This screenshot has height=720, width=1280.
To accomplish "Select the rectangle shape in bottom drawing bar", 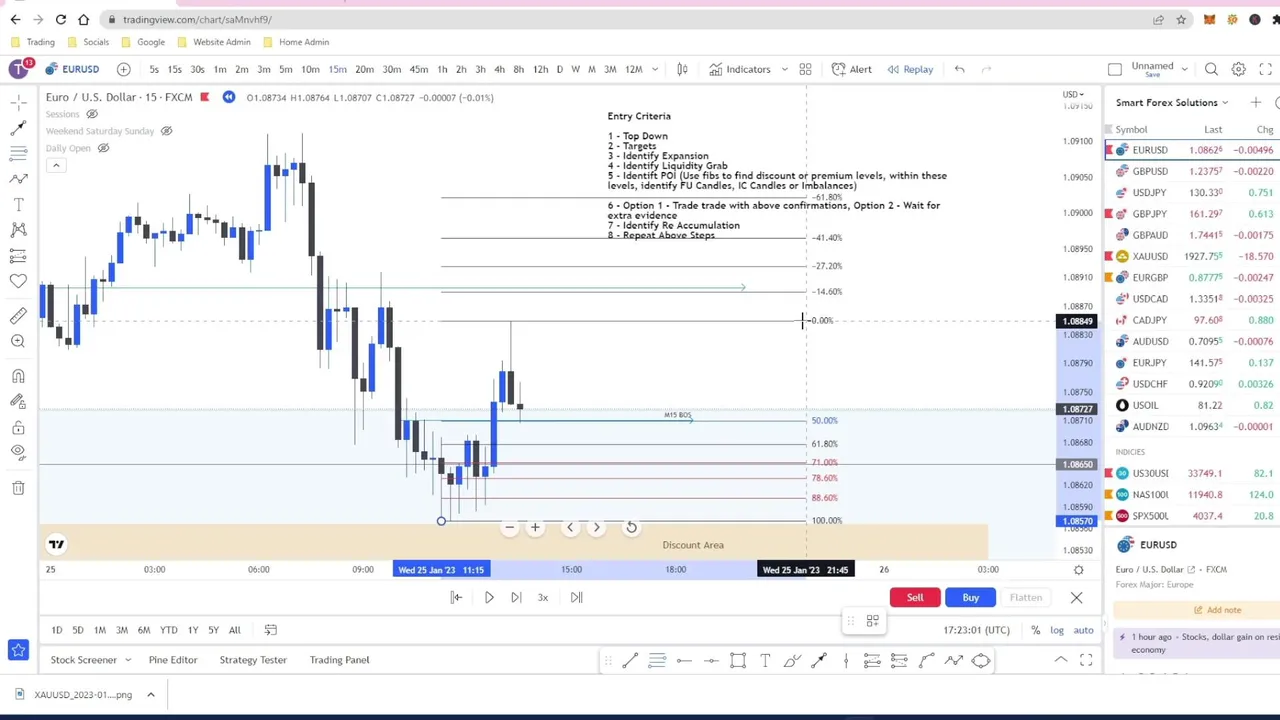I will point(737,660).
